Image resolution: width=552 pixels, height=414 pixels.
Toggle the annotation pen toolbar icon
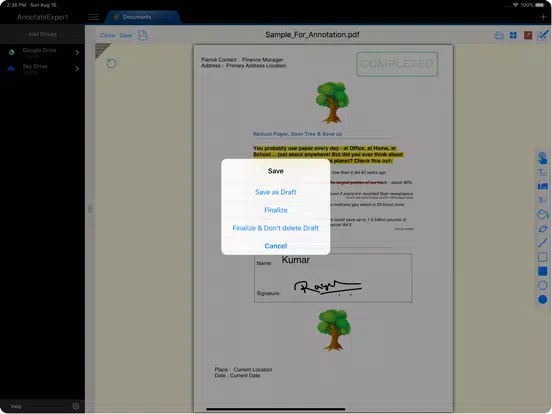[x=542, y=35]
